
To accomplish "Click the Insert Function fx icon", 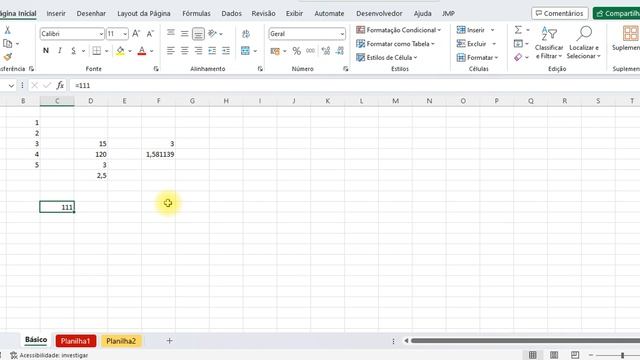I will coord(60,85).
